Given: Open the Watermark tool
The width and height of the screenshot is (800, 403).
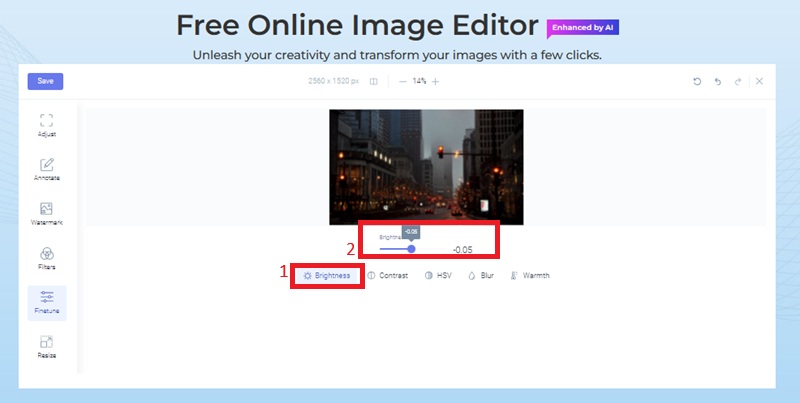Looking at the screenshot, I should click(x=47, y=213).
